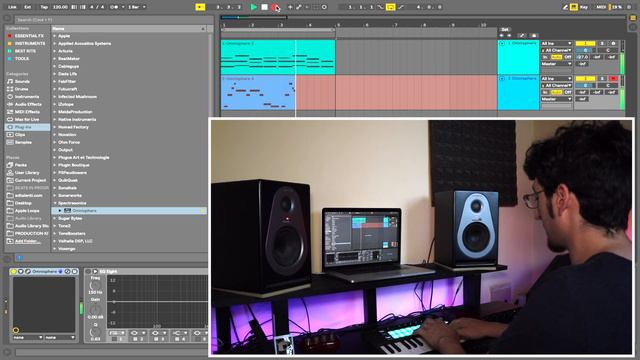Click the MIDI arrangement overdub plus icon
This screenshot has width=640, height=360.
tap(290, 7)
